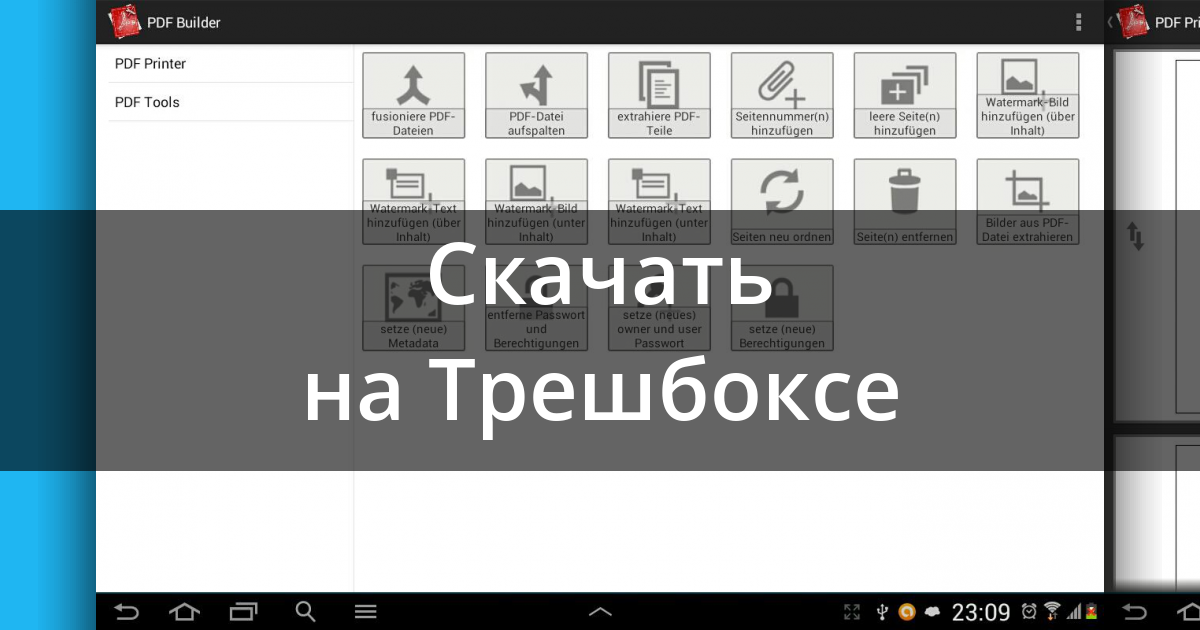
Task: Open the clock showing 23:09
Action: click(981, 612)
